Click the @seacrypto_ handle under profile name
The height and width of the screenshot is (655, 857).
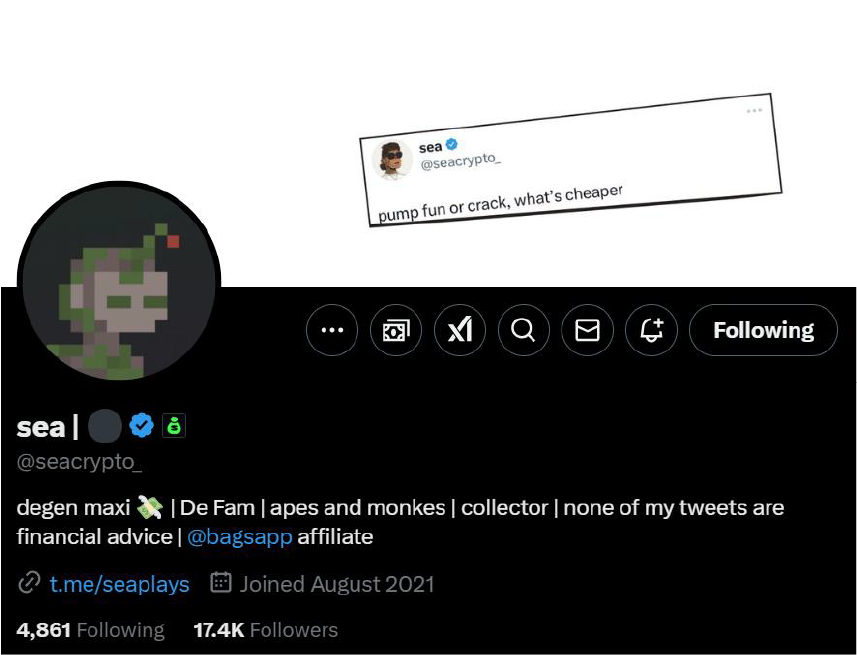(x=79, y=463)
